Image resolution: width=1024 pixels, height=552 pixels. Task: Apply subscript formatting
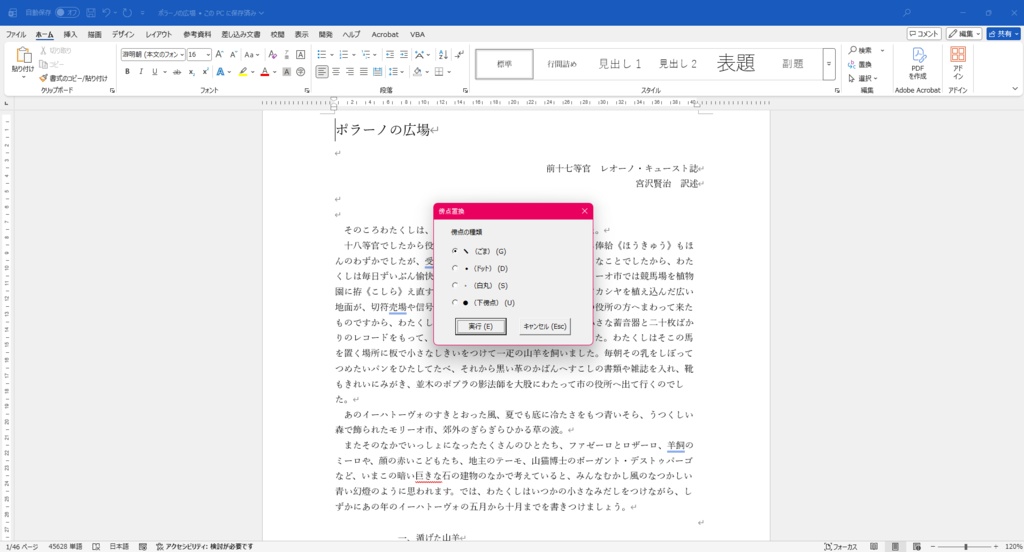point(191,72)
